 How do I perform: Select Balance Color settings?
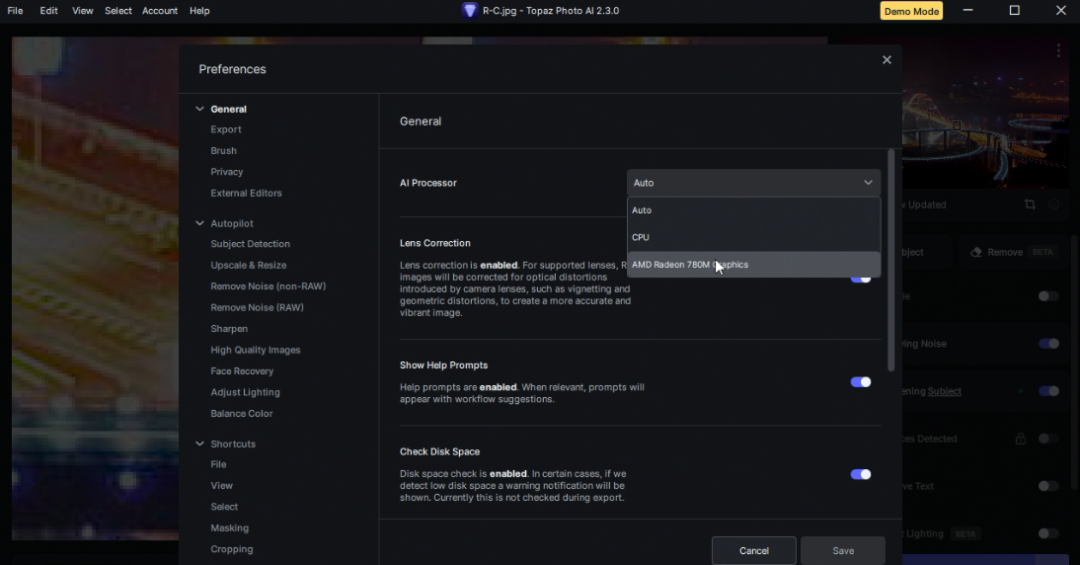click(x=242, y=414)
